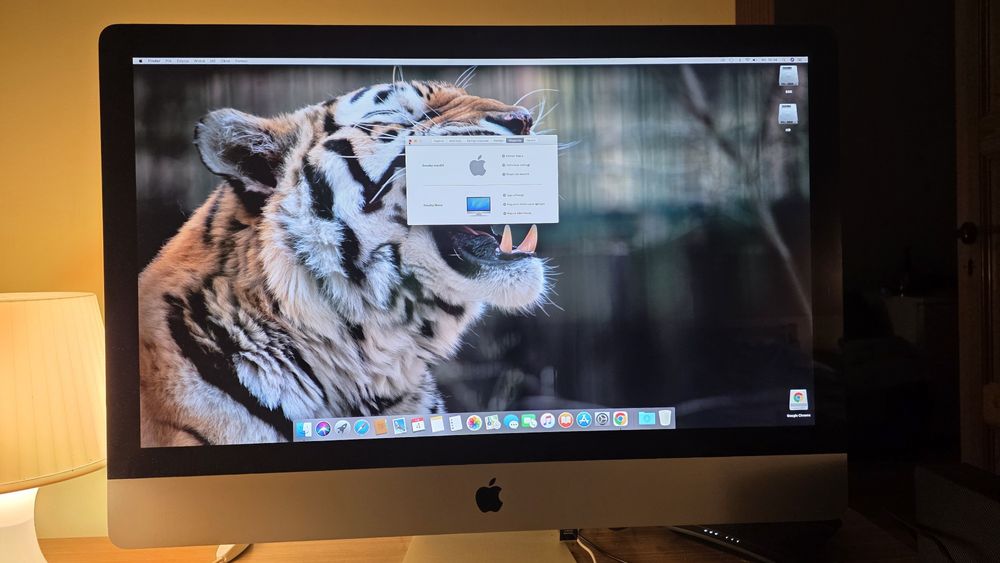Open the middle link beside the Apple logo
The image size is (1000, 563).
516,165
